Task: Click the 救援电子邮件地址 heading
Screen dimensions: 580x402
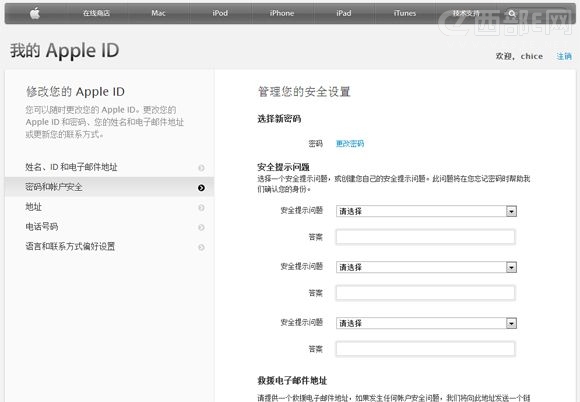Action: pyautogui.click(x=292, y=381)
